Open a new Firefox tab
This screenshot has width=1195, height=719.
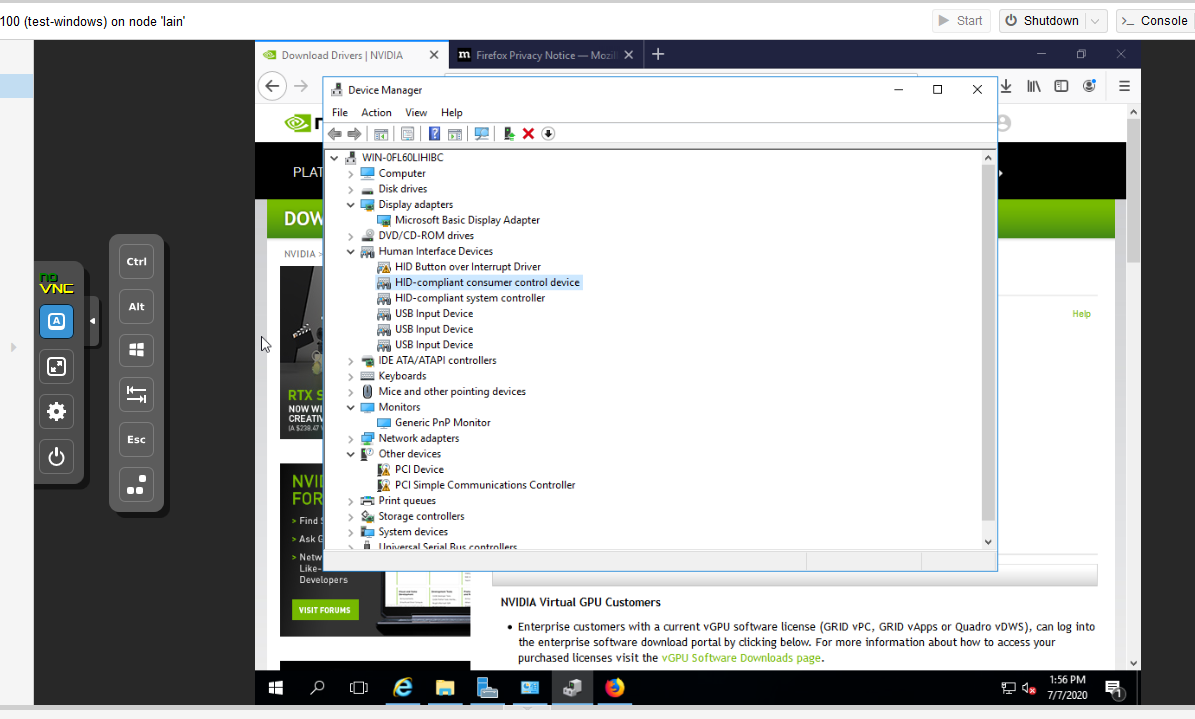tap(658, 54)
